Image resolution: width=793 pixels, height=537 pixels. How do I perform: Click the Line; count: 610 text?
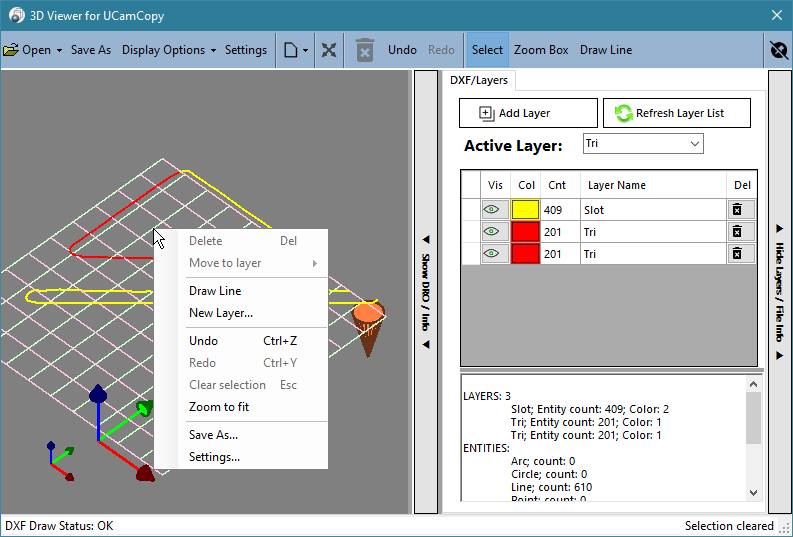[x=551, y=487]
